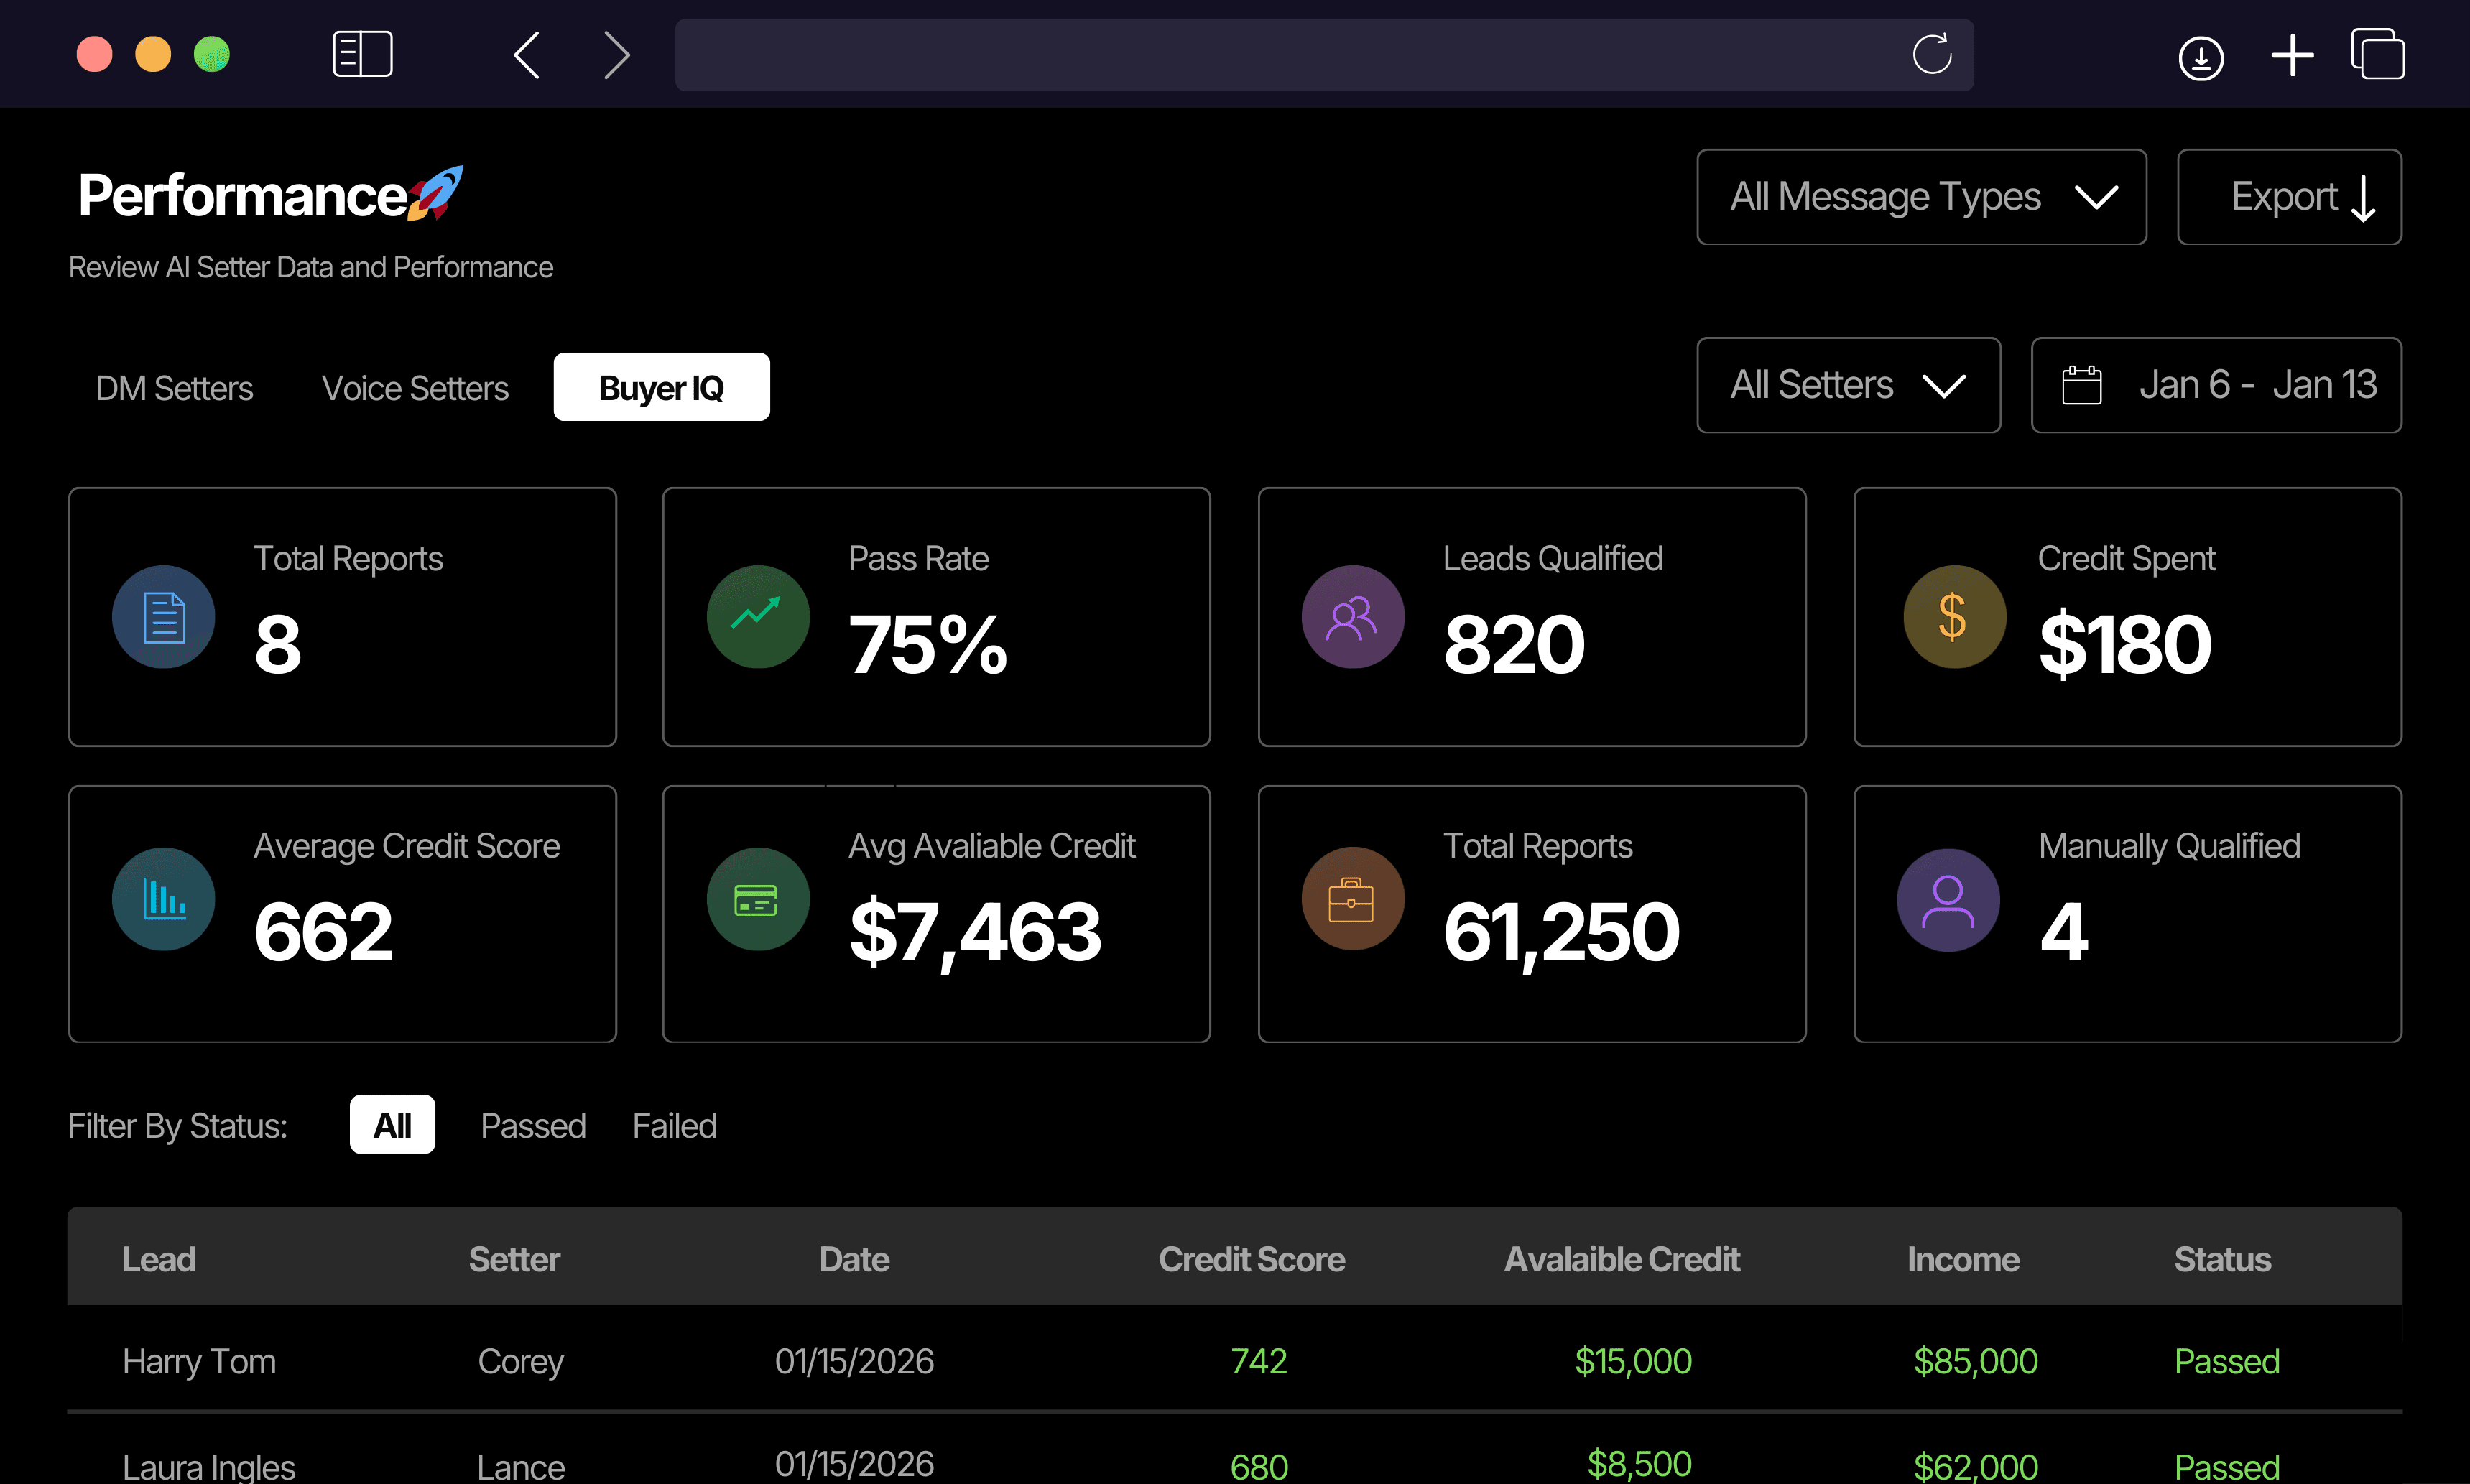Click the briefcase icon in Total Reports card

pos(1352,899)
